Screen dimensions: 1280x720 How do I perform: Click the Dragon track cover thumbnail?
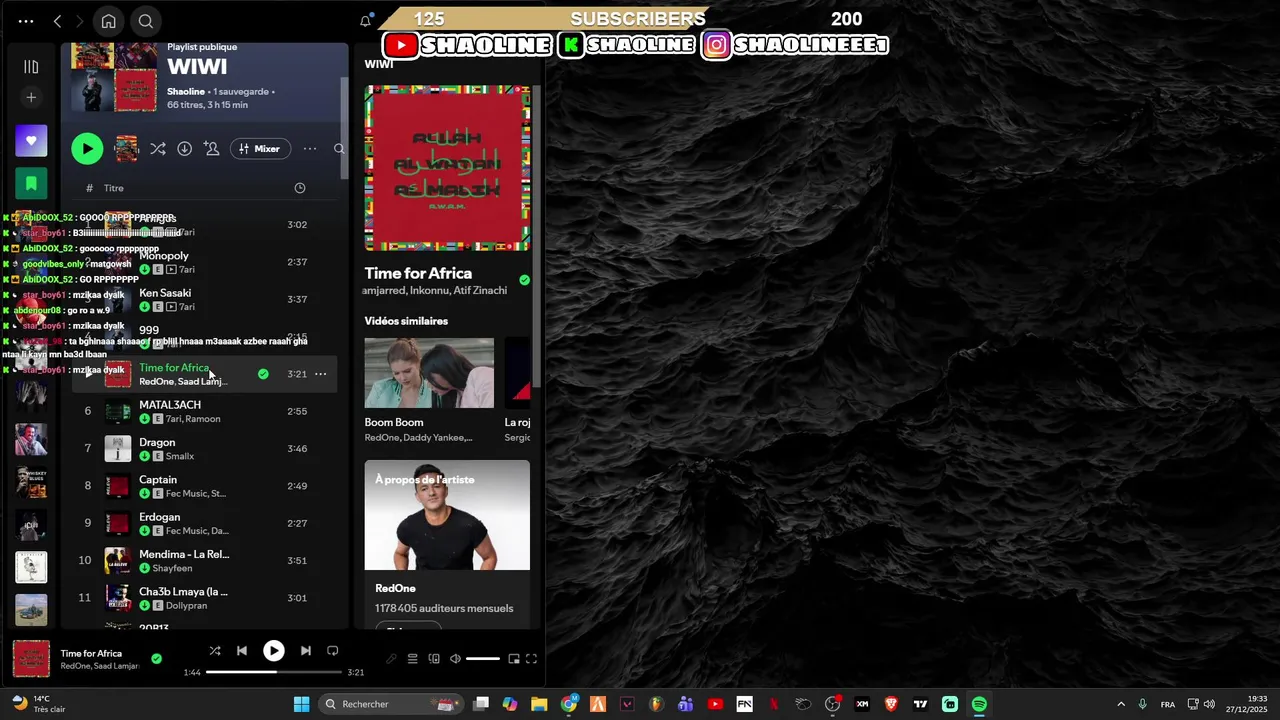(118, 449)
